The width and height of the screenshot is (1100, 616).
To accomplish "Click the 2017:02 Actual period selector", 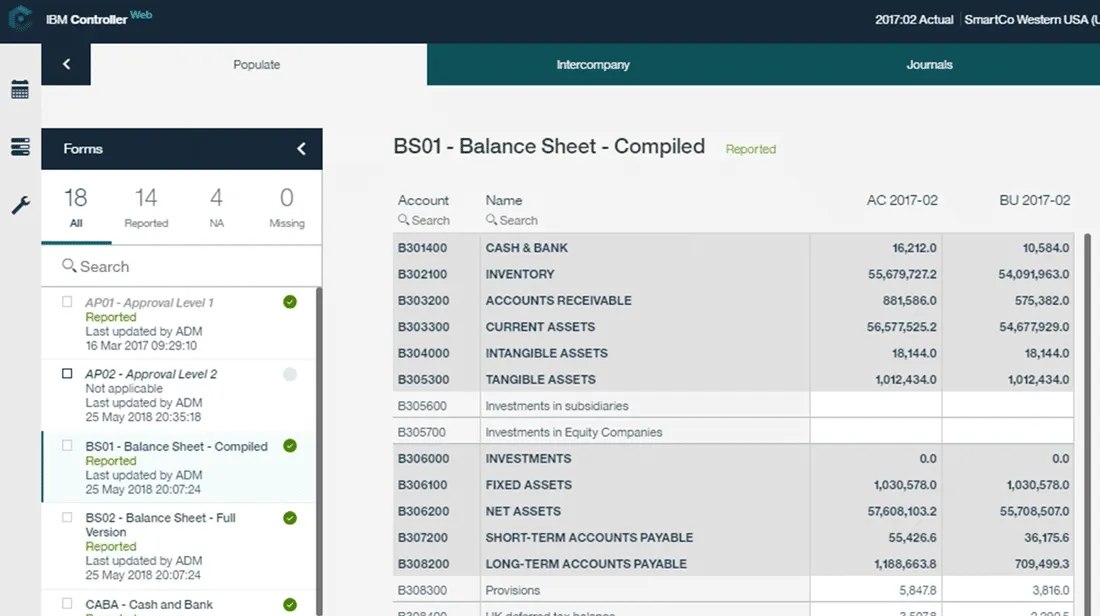I will (x=913, y=20).
